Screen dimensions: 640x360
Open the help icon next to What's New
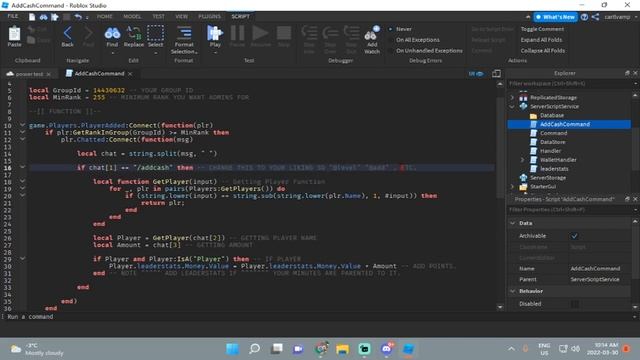(x=584, y=17)
